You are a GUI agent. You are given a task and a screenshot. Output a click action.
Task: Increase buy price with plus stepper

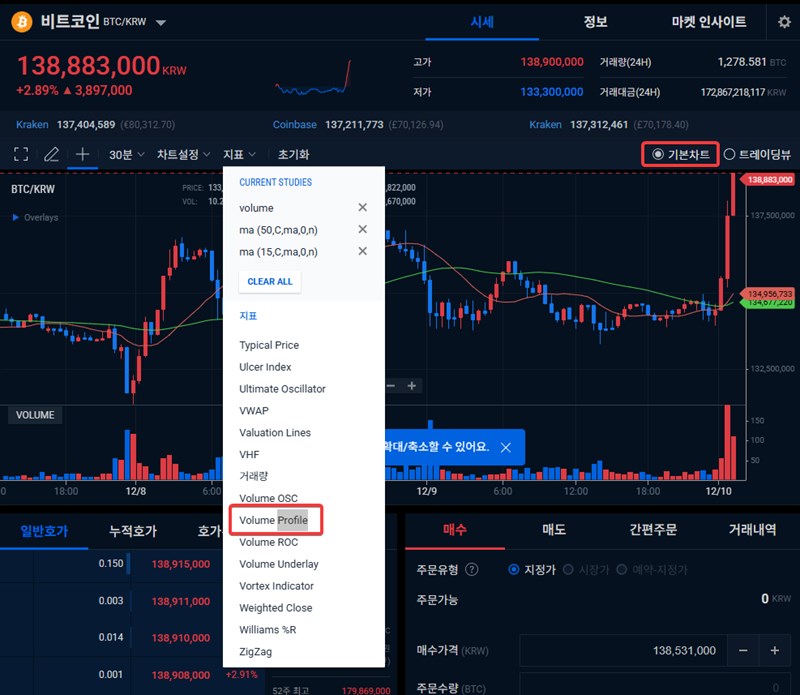774,650
